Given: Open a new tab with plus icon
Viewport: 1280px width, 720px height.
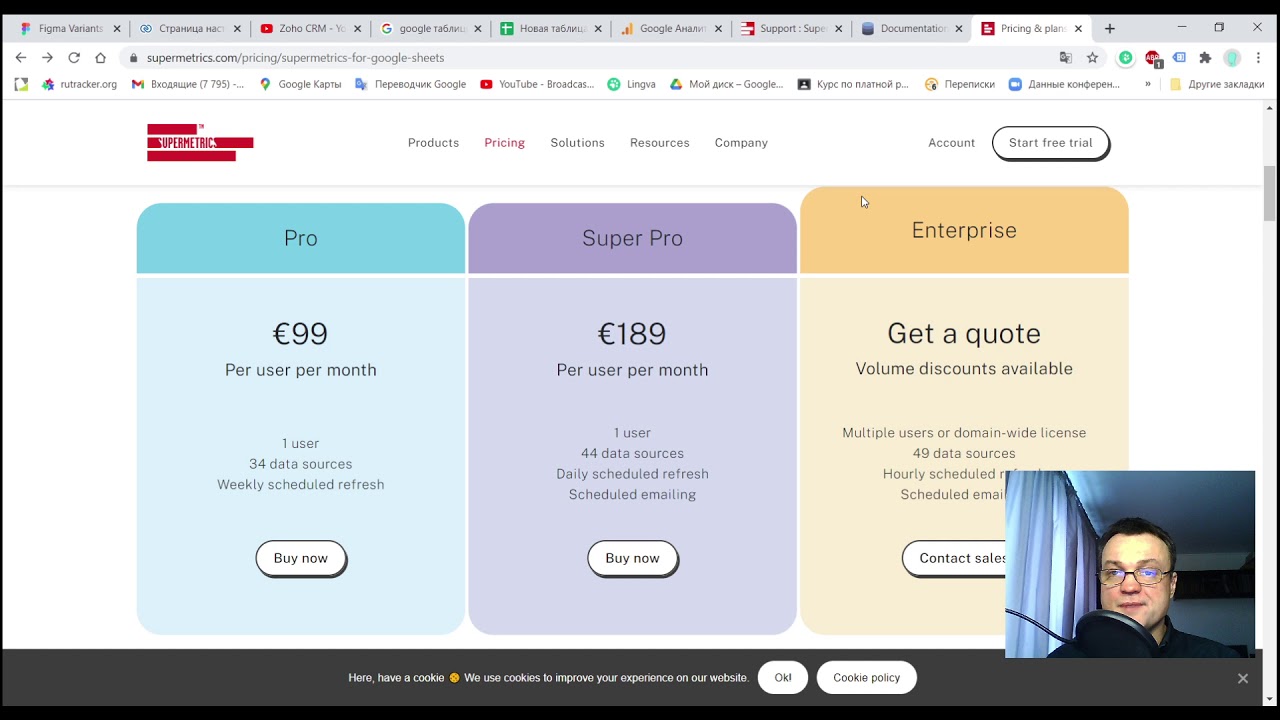Looking at the screenshot, I should [1110, 29].
